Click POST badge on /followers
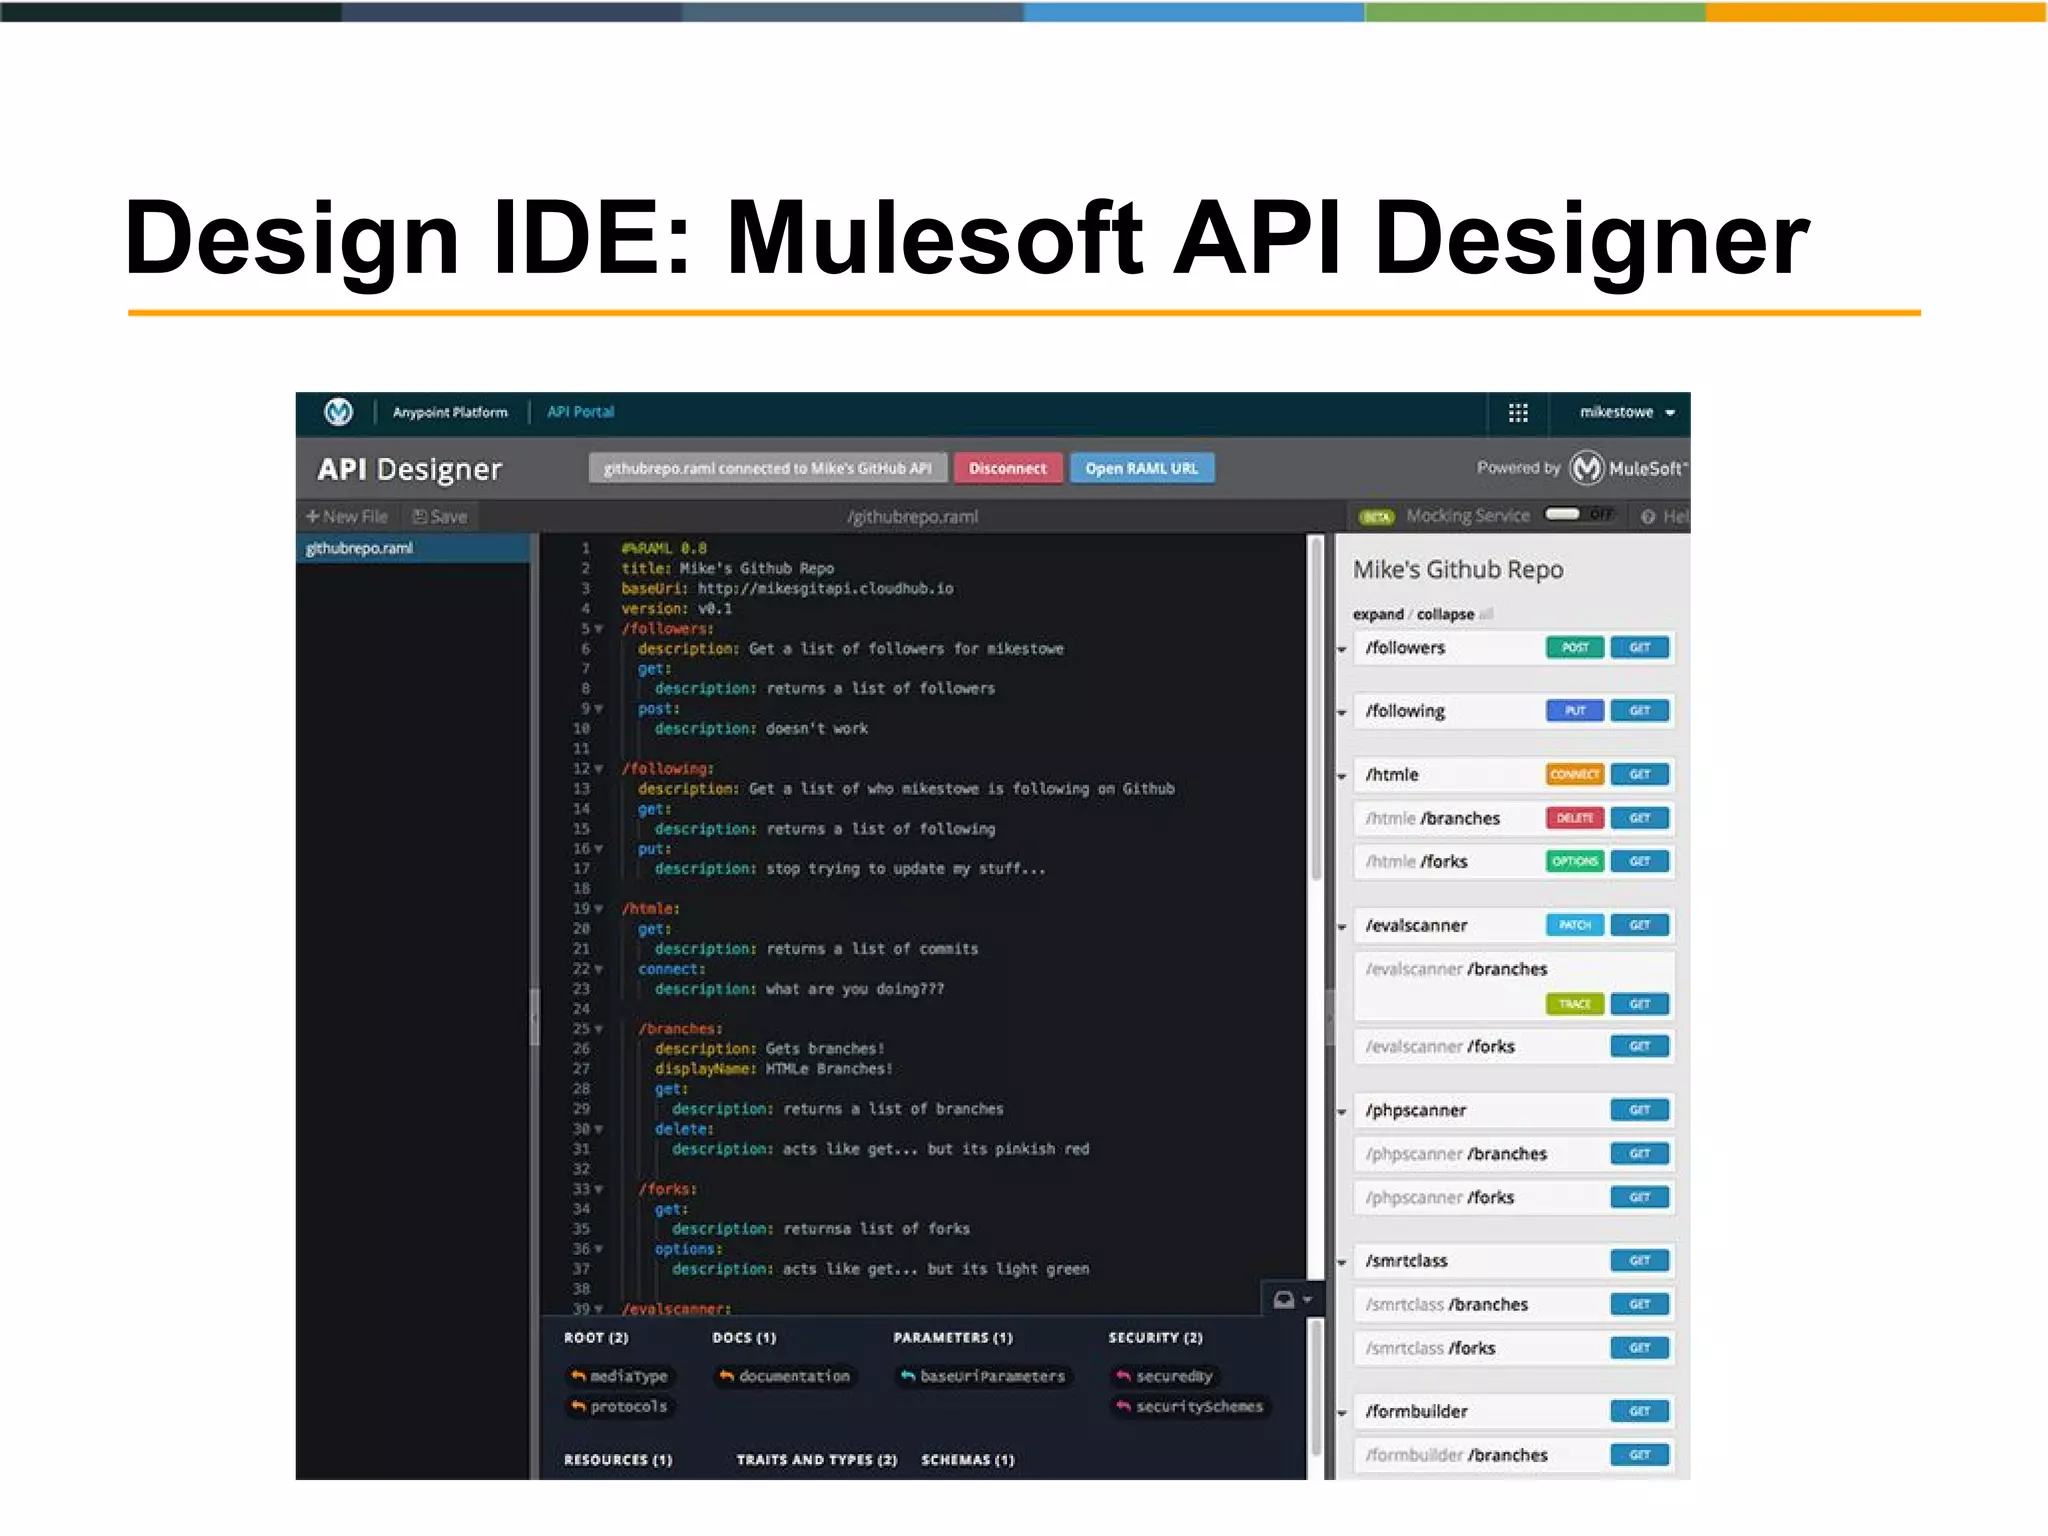The image size is (2048, 1536). [1575, 647]
